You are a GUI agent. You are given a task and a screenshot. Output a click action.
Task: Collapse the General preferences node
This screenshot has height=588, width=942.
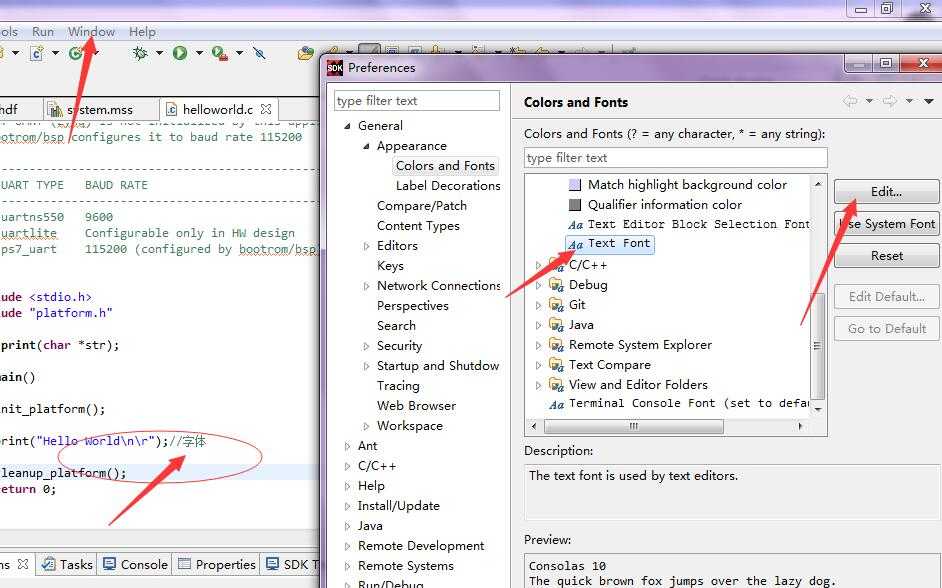tap(347, 126)
